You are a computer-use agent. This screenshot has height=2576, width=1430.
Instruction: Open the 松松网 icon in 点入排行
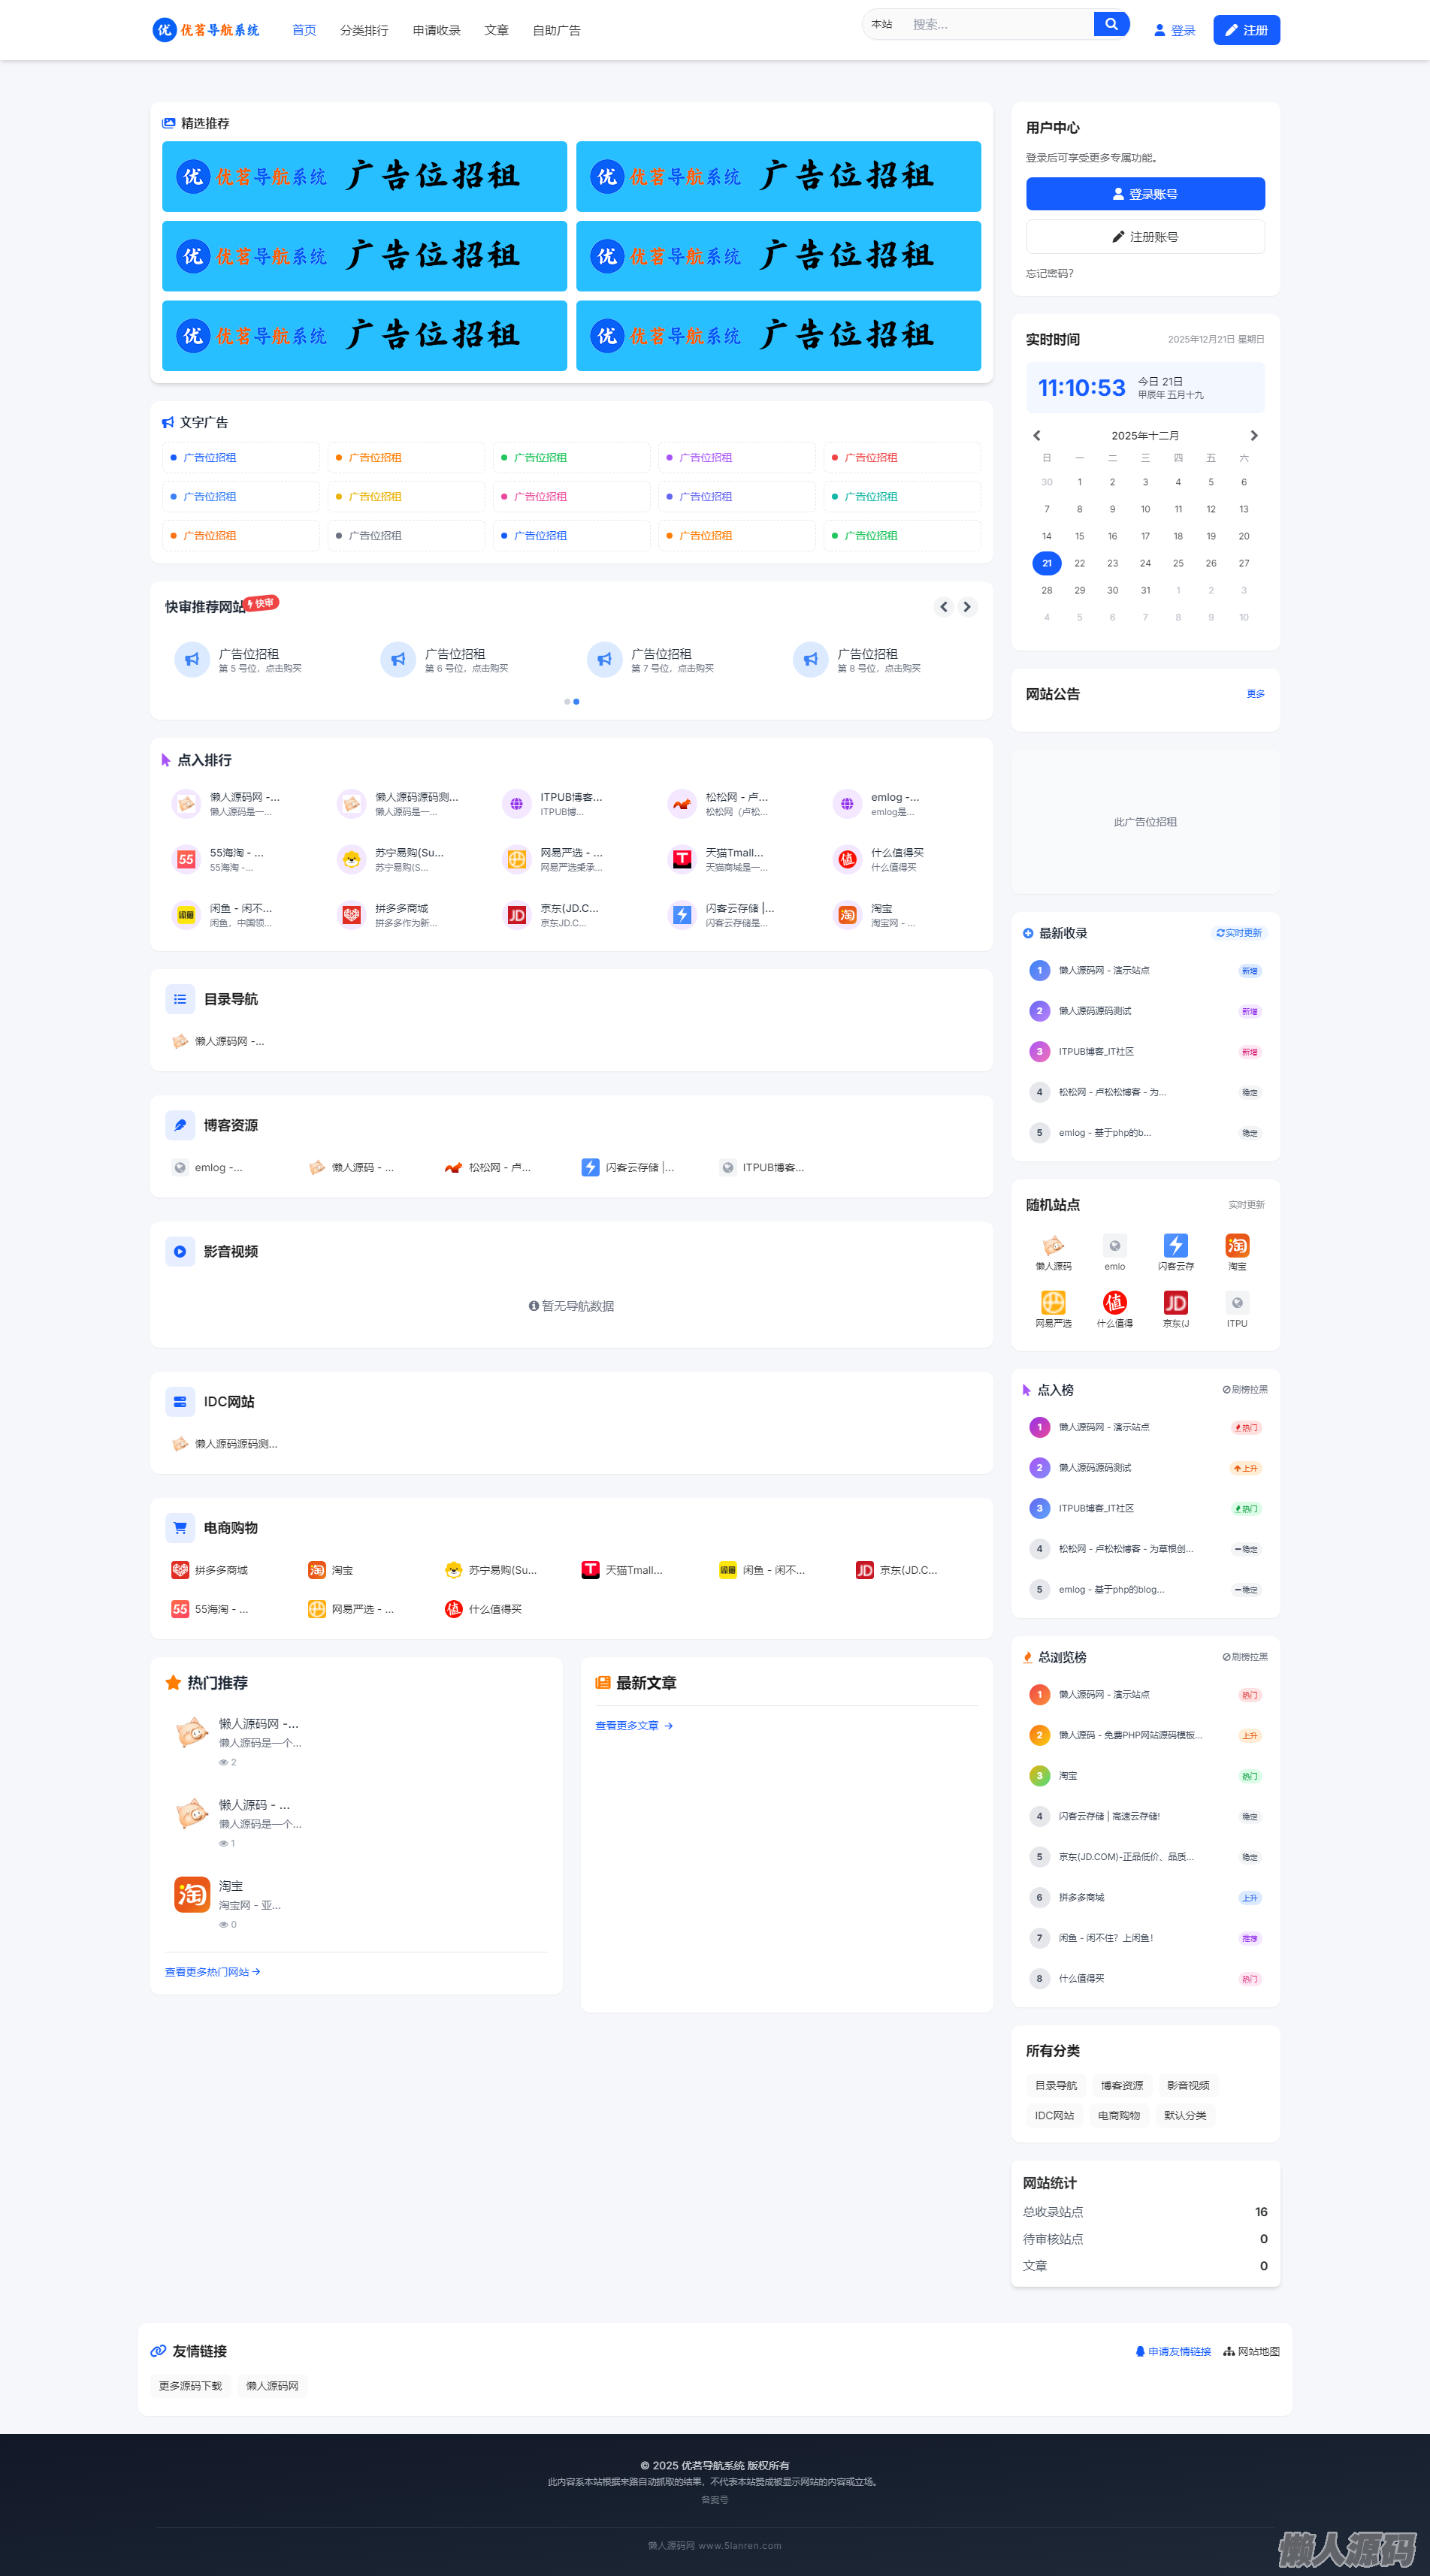click(x=682, y=803)
